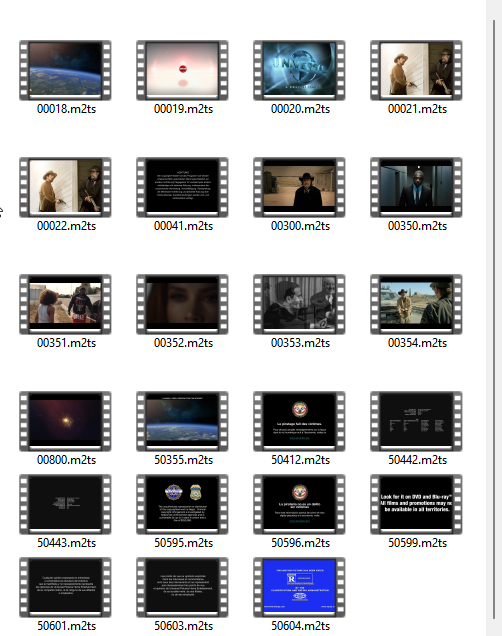Select the 00350.m2ts video thumbnail
Image resolution: width=502 pixels, height=636 pixels.
pos(416,187)
